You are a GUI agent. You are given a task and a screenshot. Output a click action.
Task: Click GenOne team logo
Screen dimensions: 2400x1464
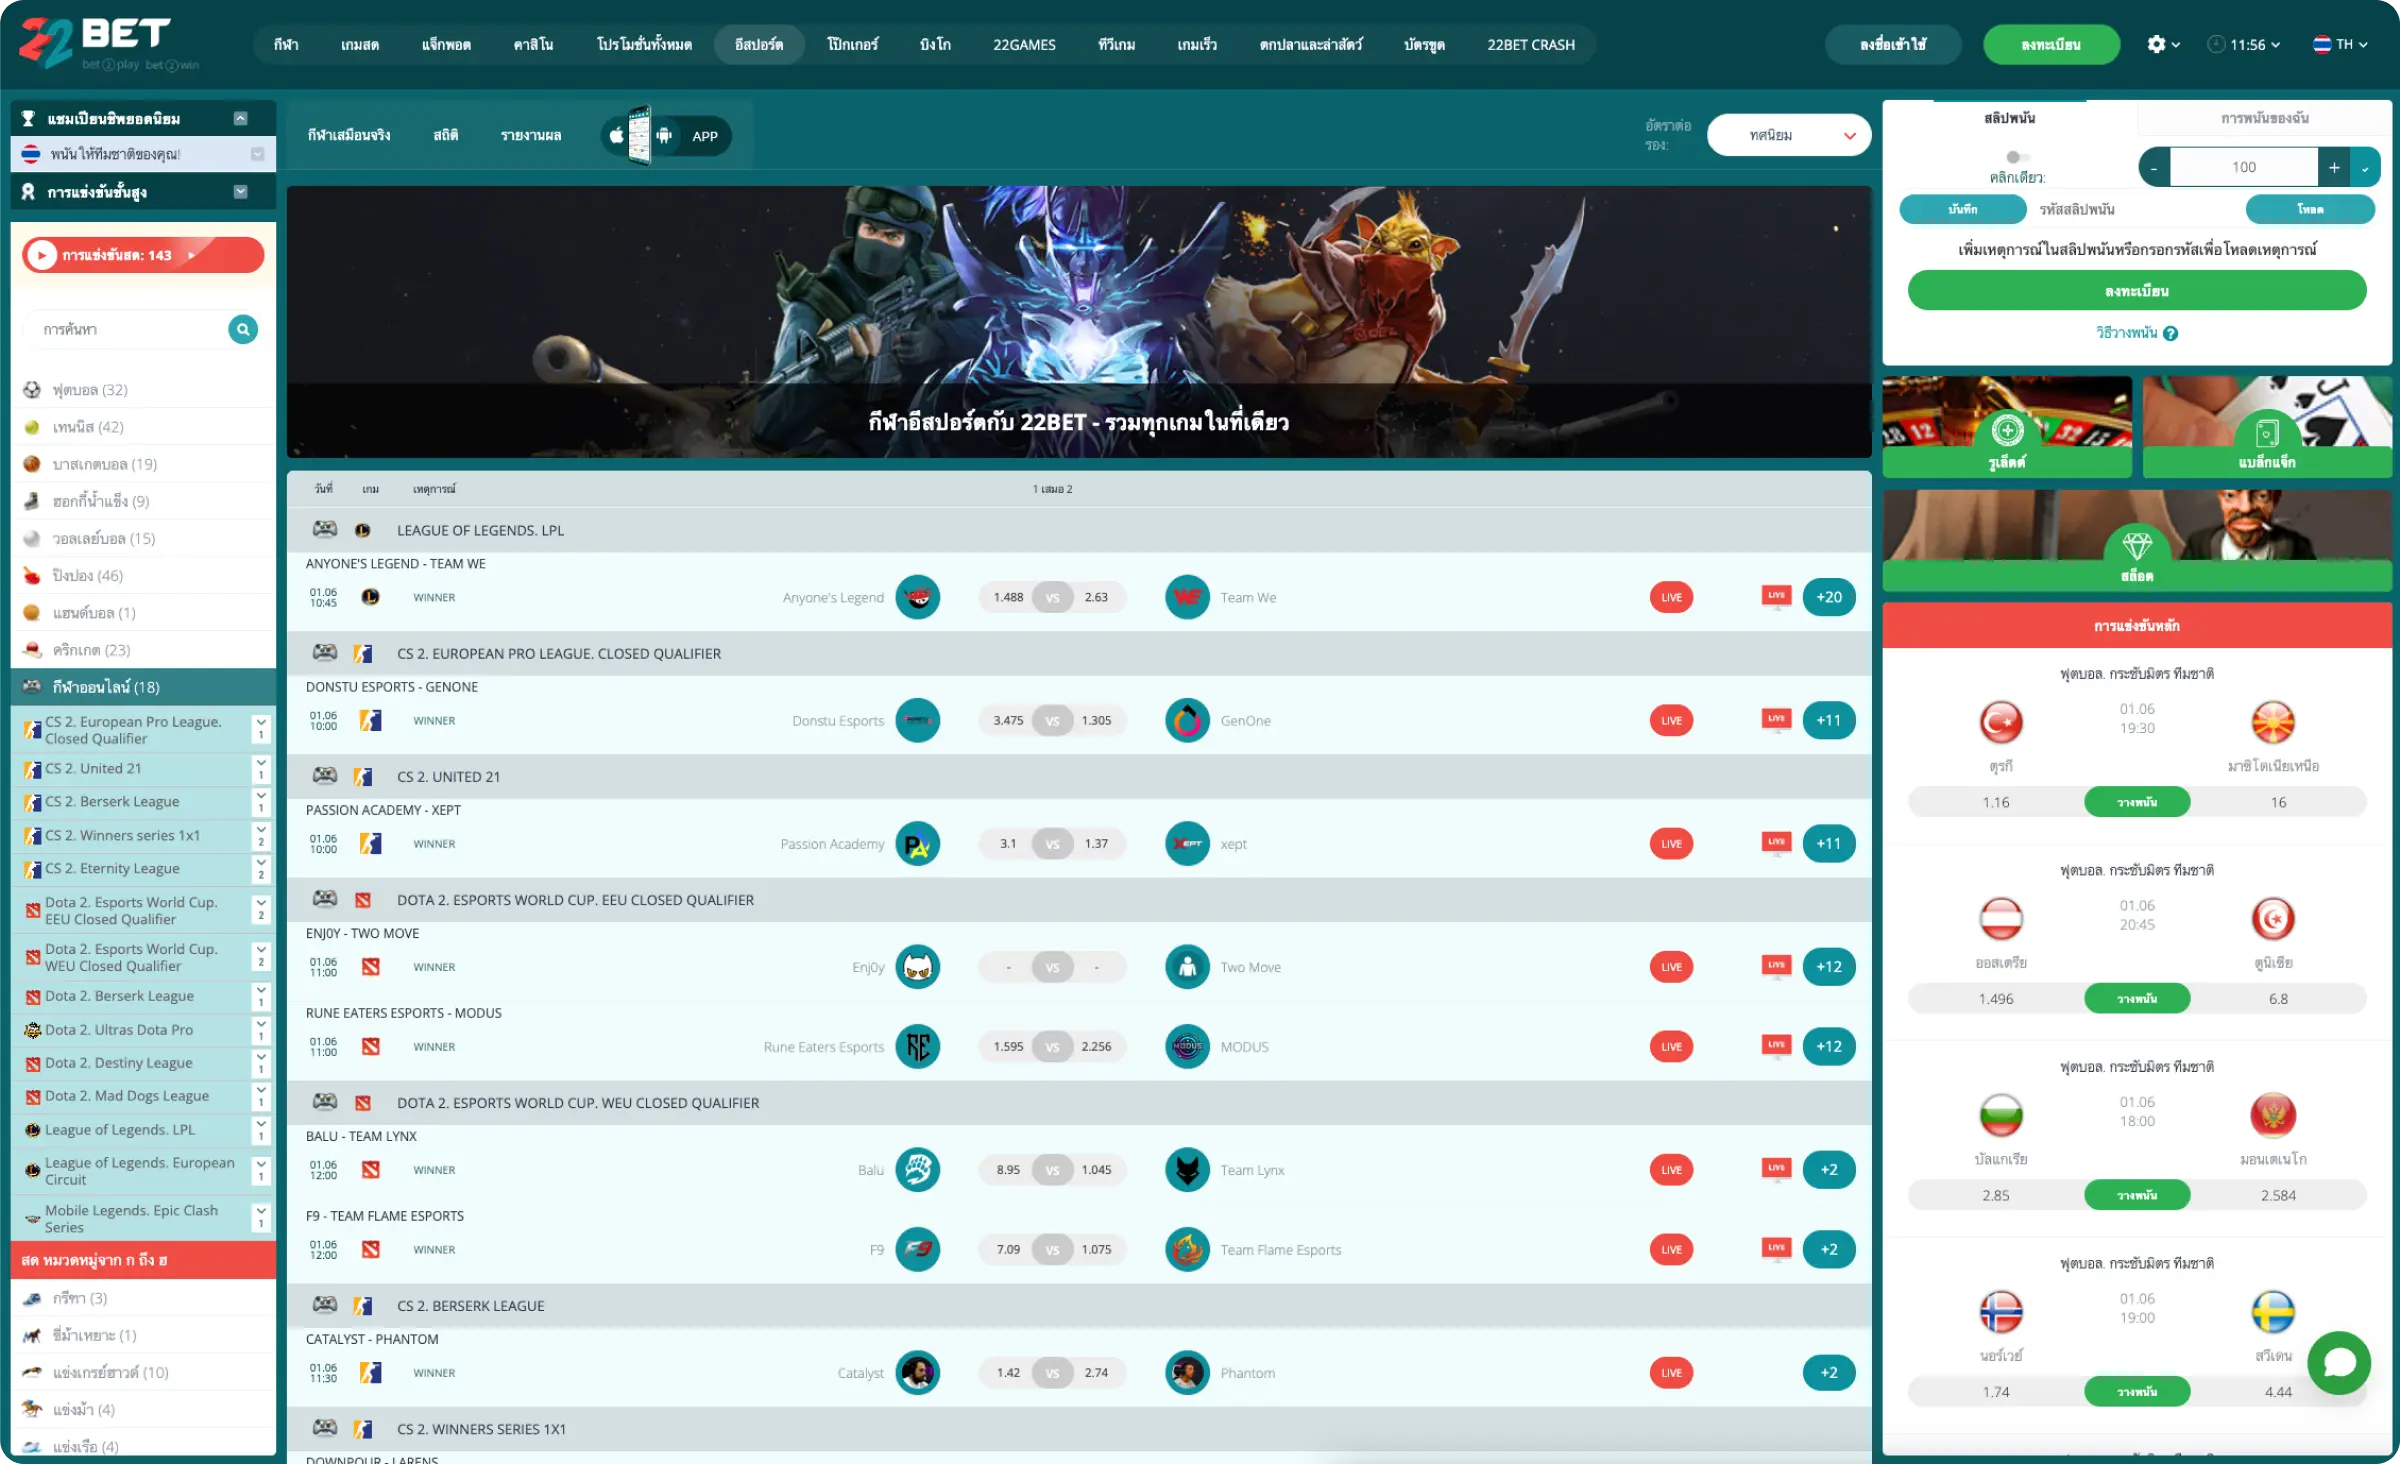click(x=1187, y=720)
